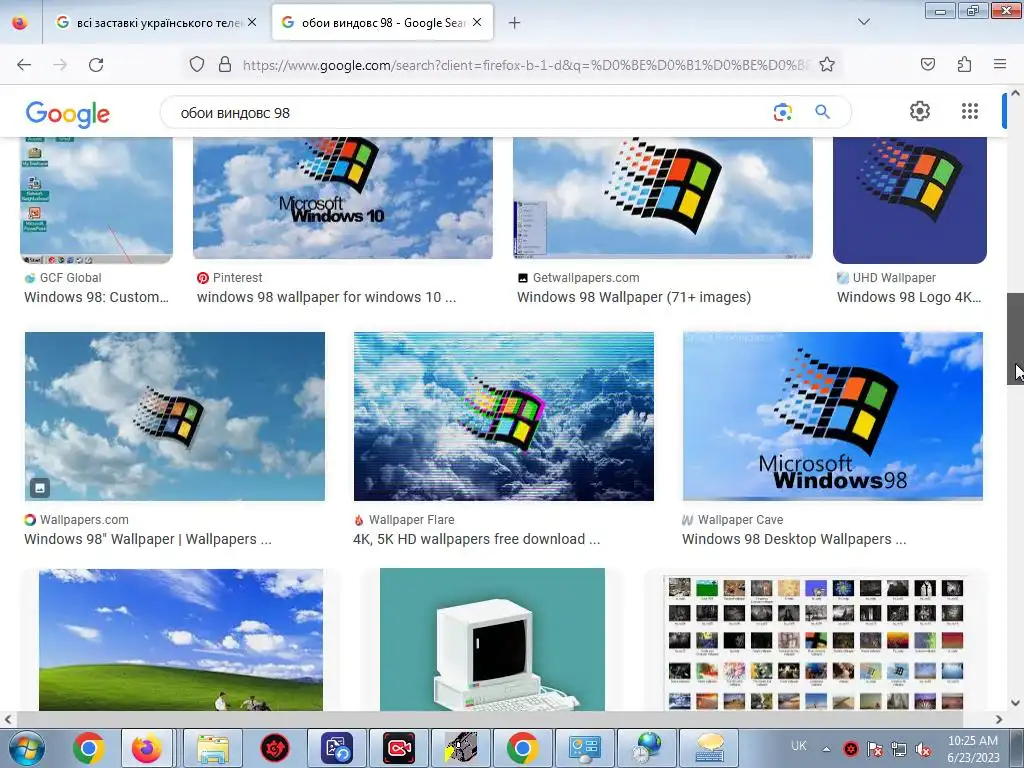Screen dimensions: 1024x768
Task: Save page to Pocket
Action: tap(927, 64)
